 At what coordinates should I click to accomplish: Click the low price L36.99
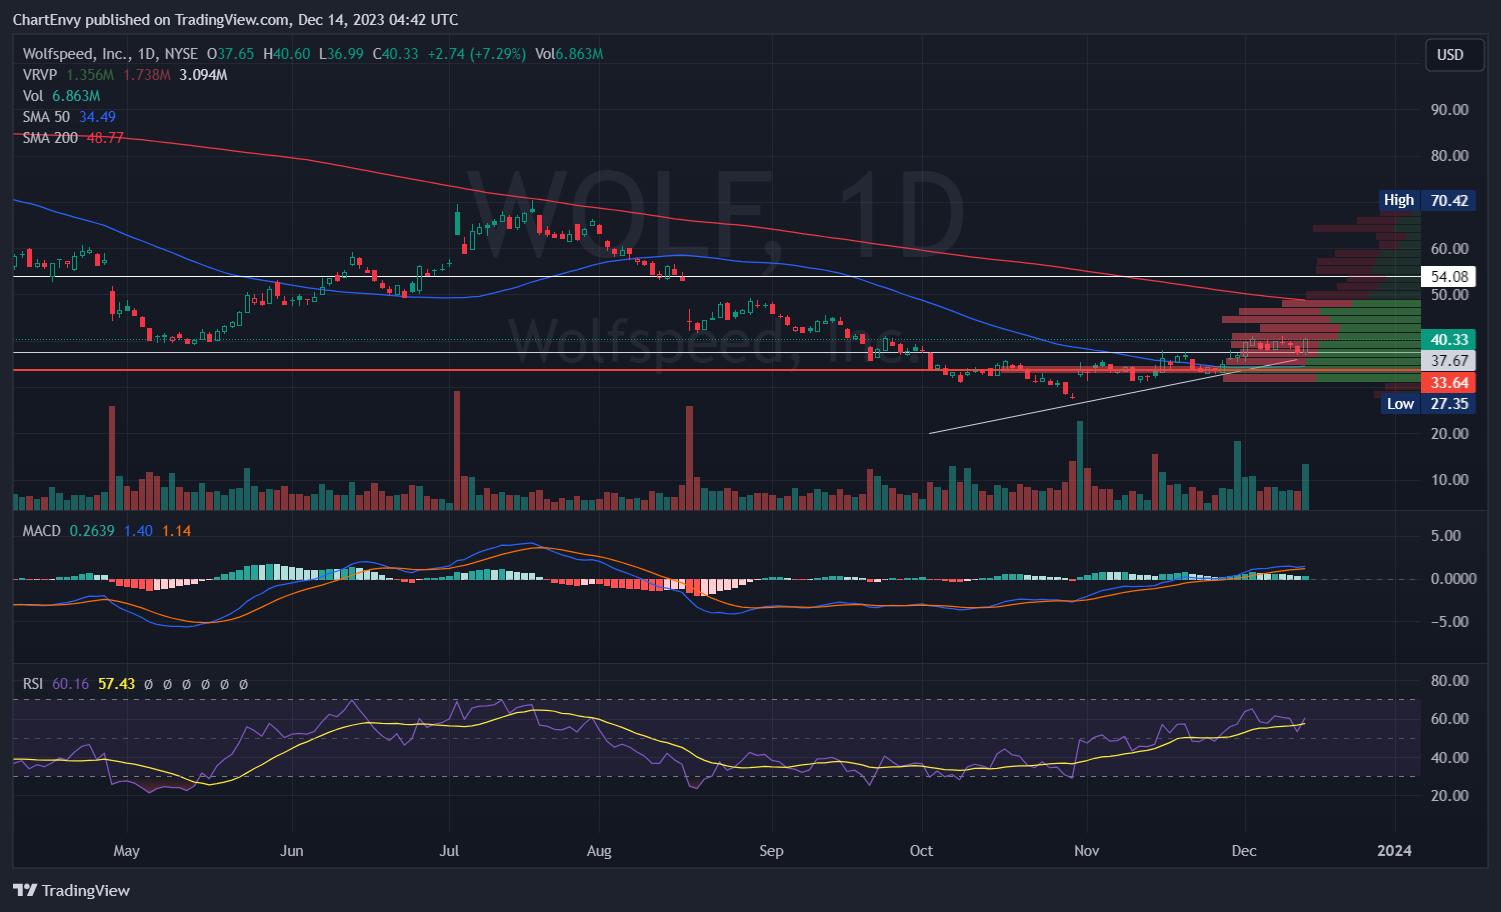tap(341, 54)
